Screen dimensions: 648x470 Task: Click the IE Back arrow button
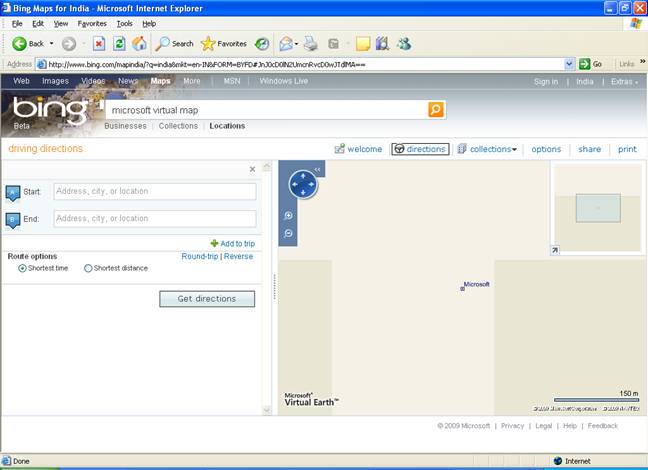coord(19,43)
